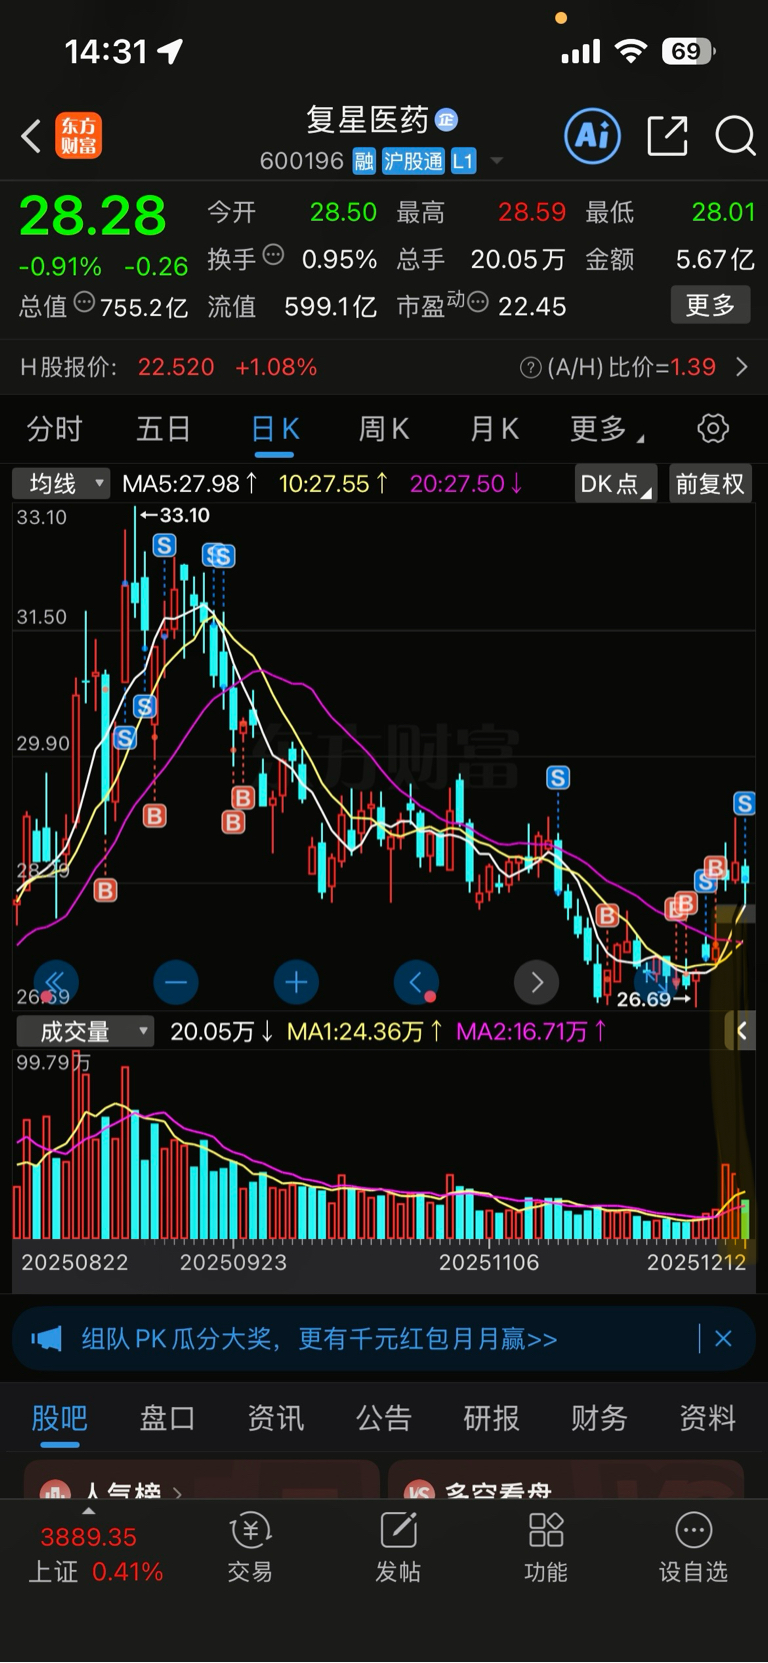Tap the high marker 33.10 on chart
This screenshot has width=768, height=1663.
click(174, 515)
